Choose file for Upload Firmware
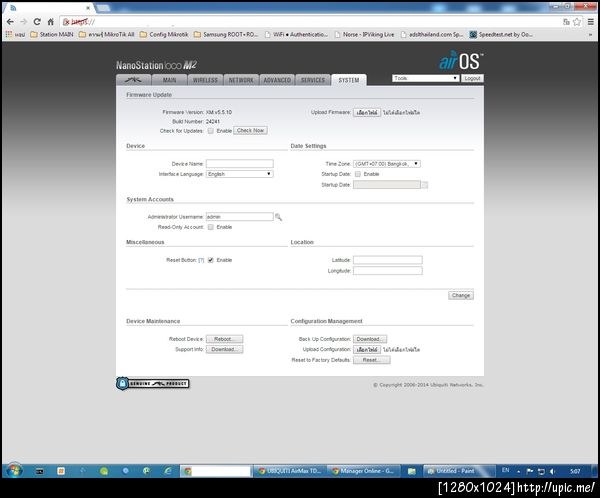Screen dimensions: 600x498 [367, 113]
